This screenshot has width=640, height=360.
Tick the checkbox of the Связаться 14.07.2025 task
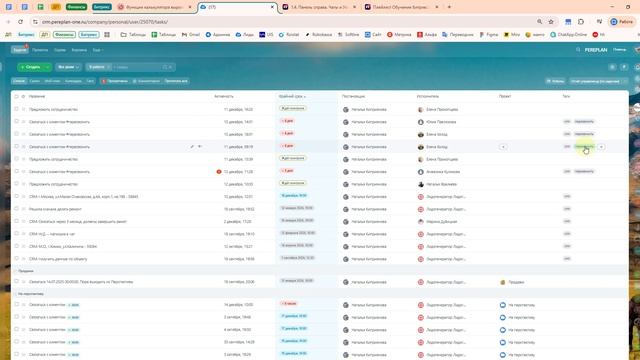click(16, 281)
